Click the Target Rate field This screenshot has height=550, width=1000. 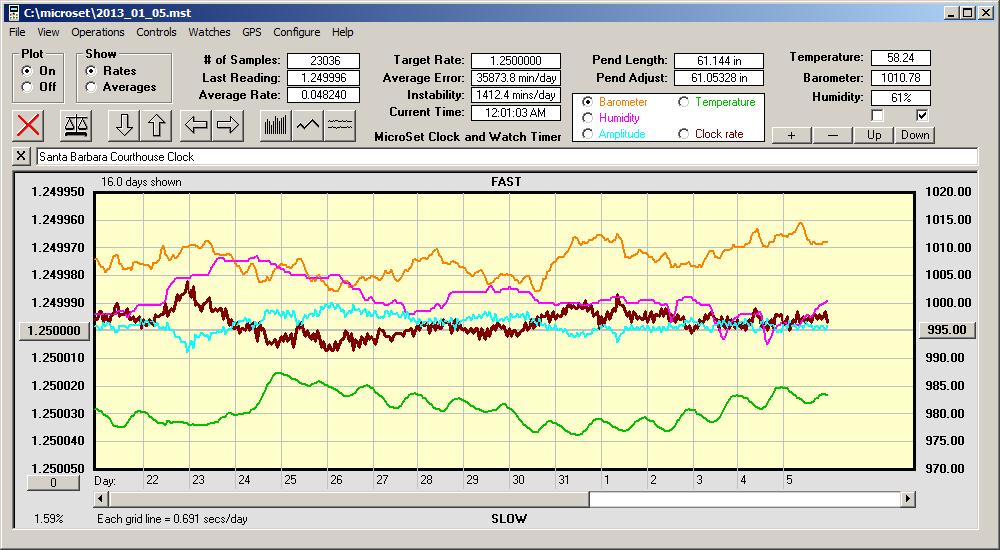click(x=516, y=61)
